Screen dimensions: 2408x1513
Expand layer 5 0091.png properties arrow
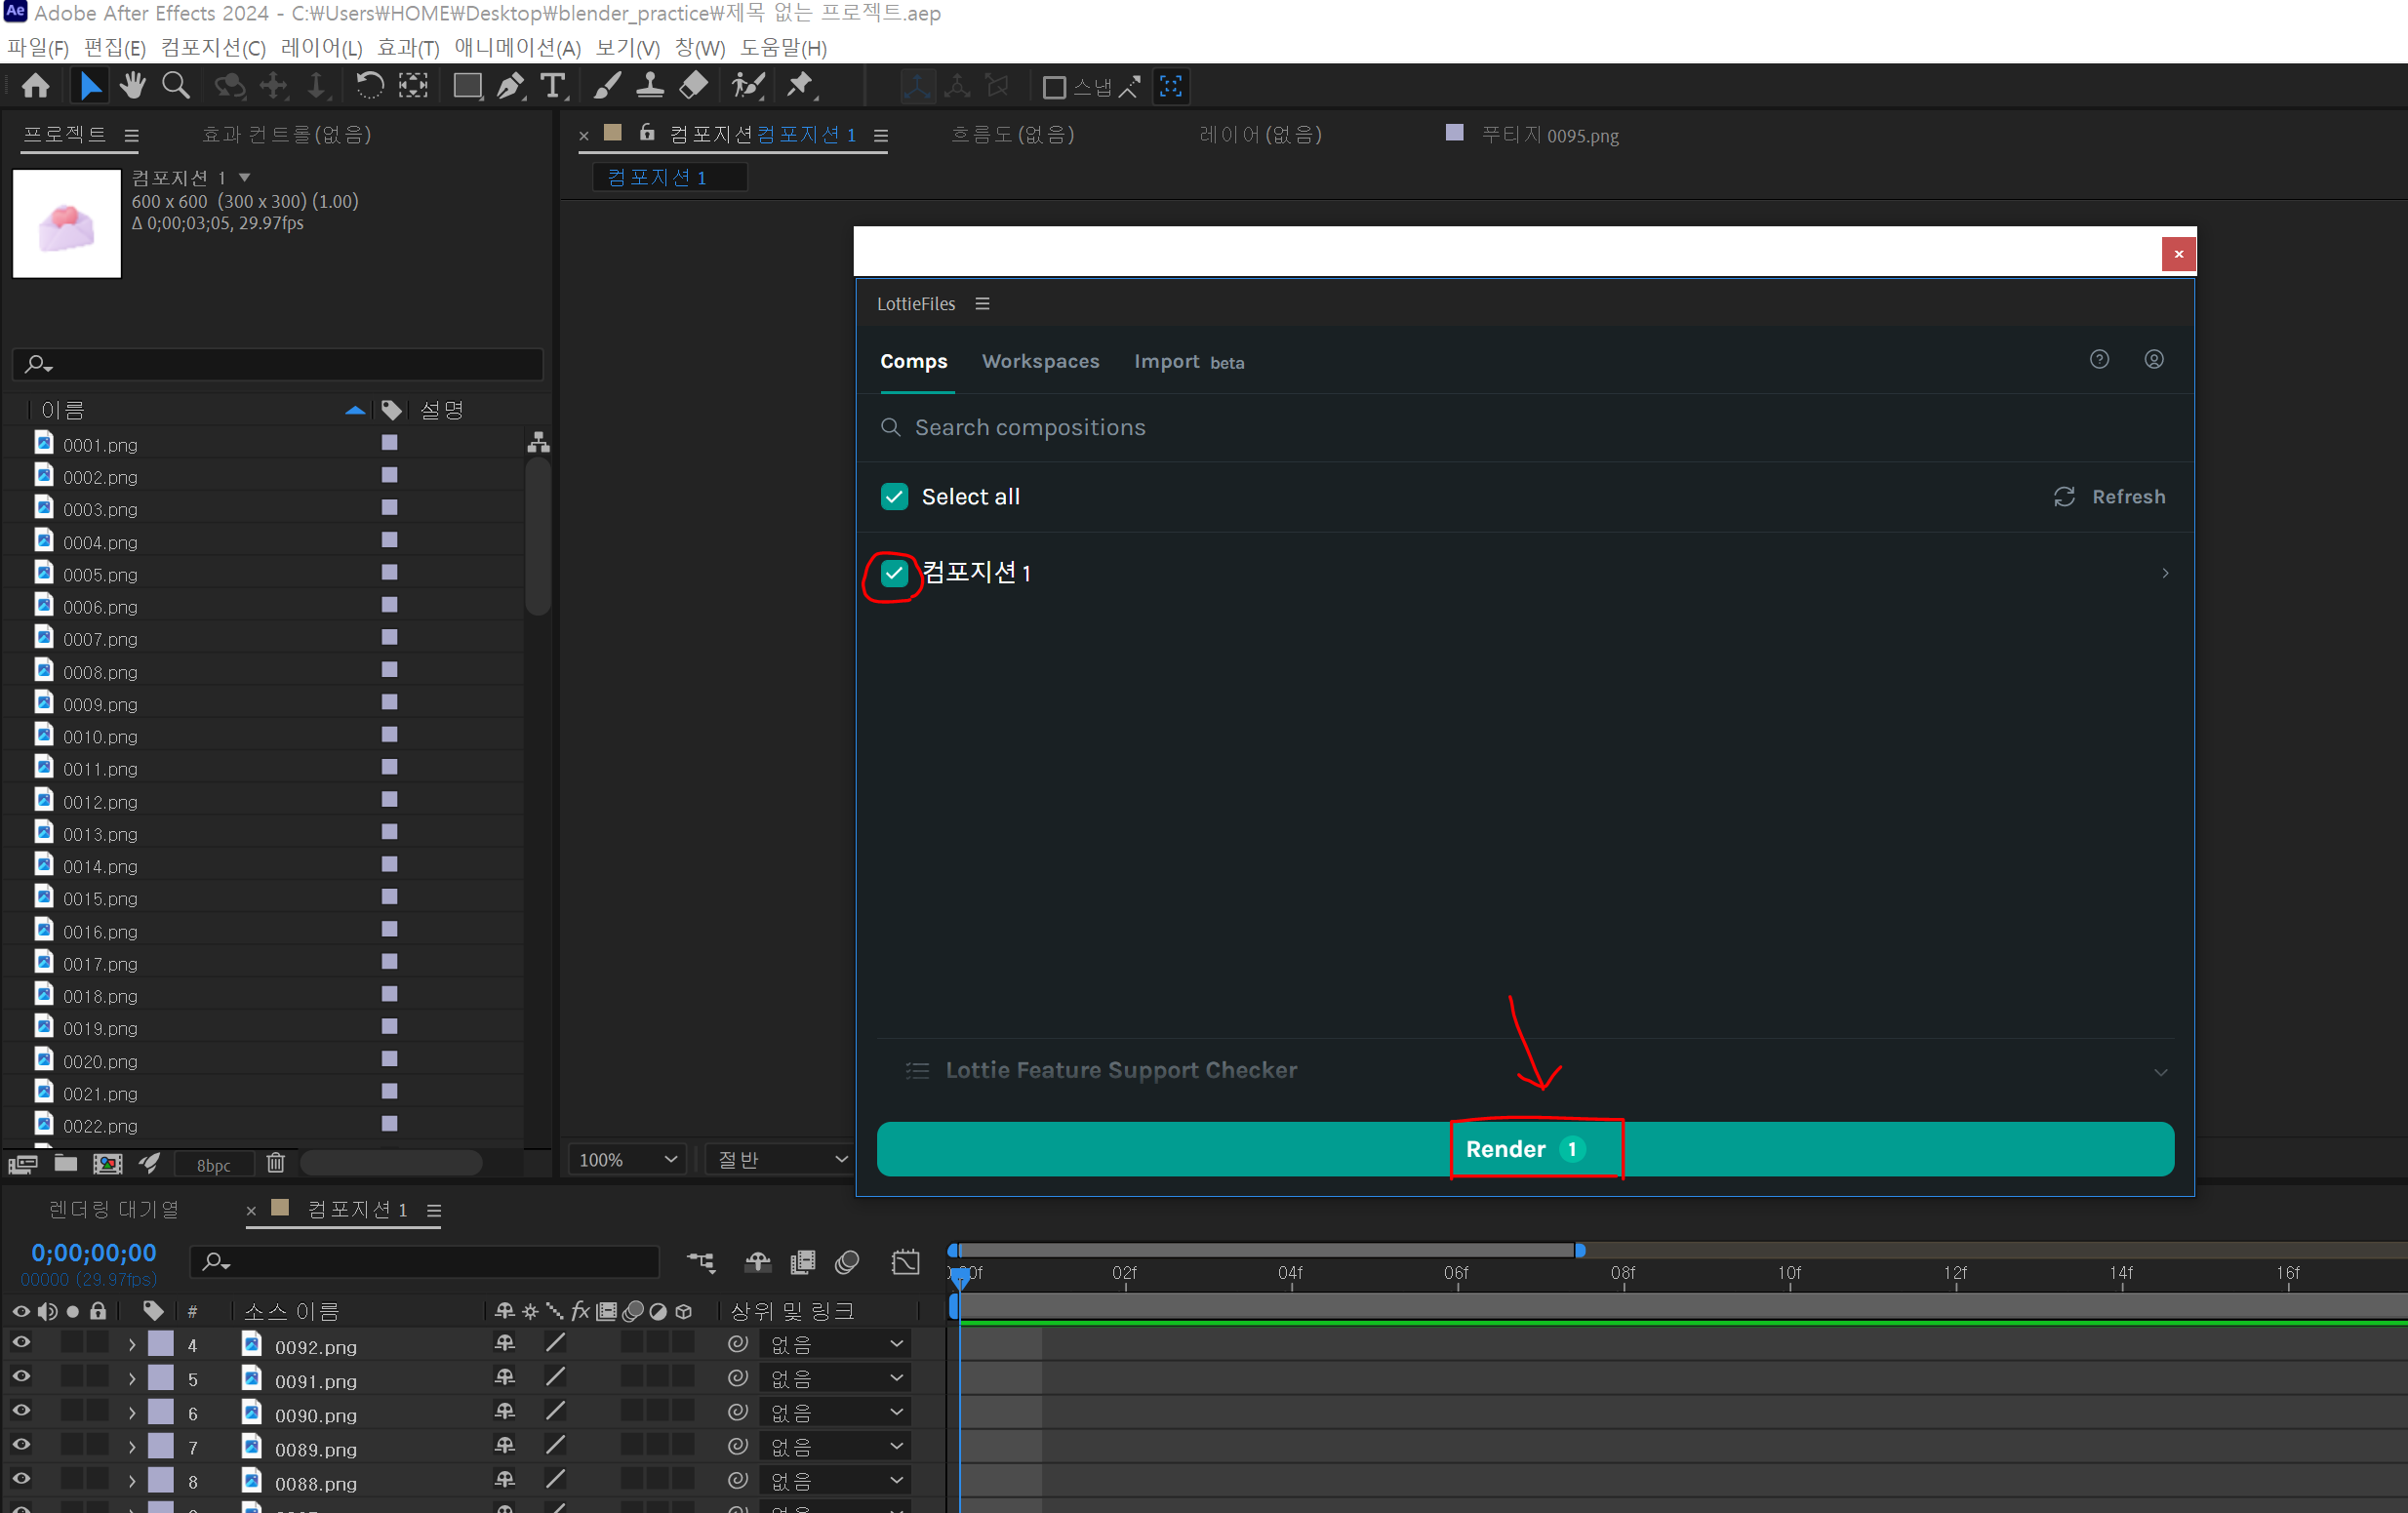132,1379
